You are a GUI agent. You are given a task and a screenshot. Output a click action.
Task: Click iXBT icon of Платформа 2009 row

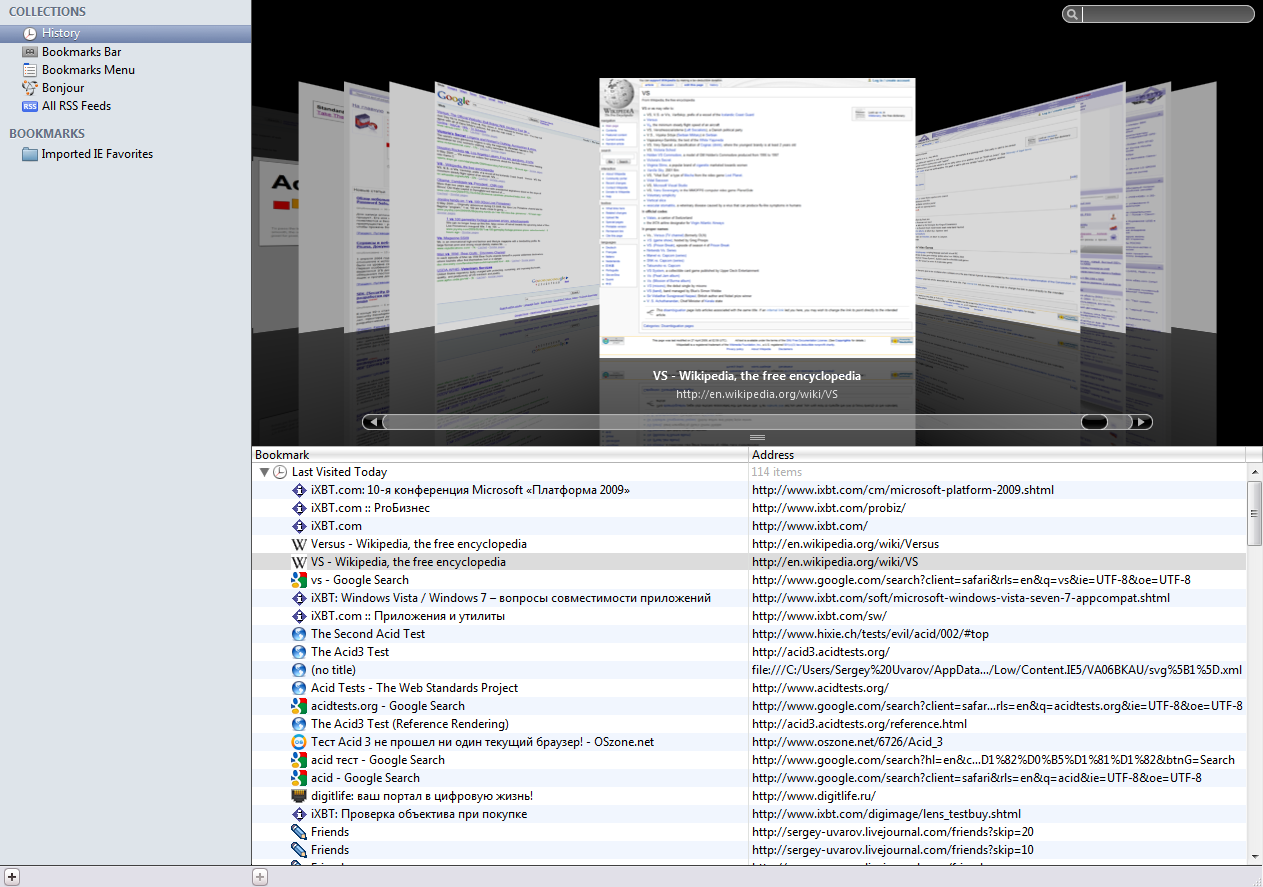[x=298, y=490]
